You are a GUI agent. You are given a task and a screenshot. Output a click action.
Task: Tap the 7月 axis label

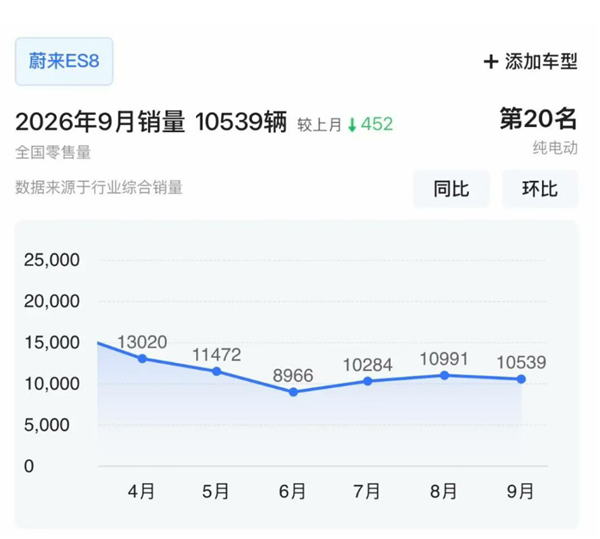[367, 491]
